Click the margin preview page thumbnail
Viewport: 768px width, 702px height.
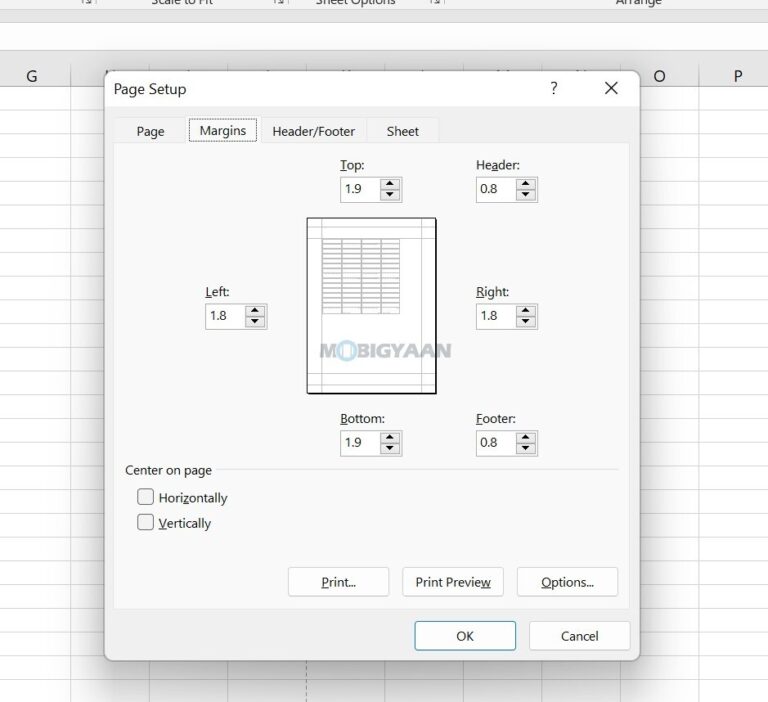(x=371, y=306)
